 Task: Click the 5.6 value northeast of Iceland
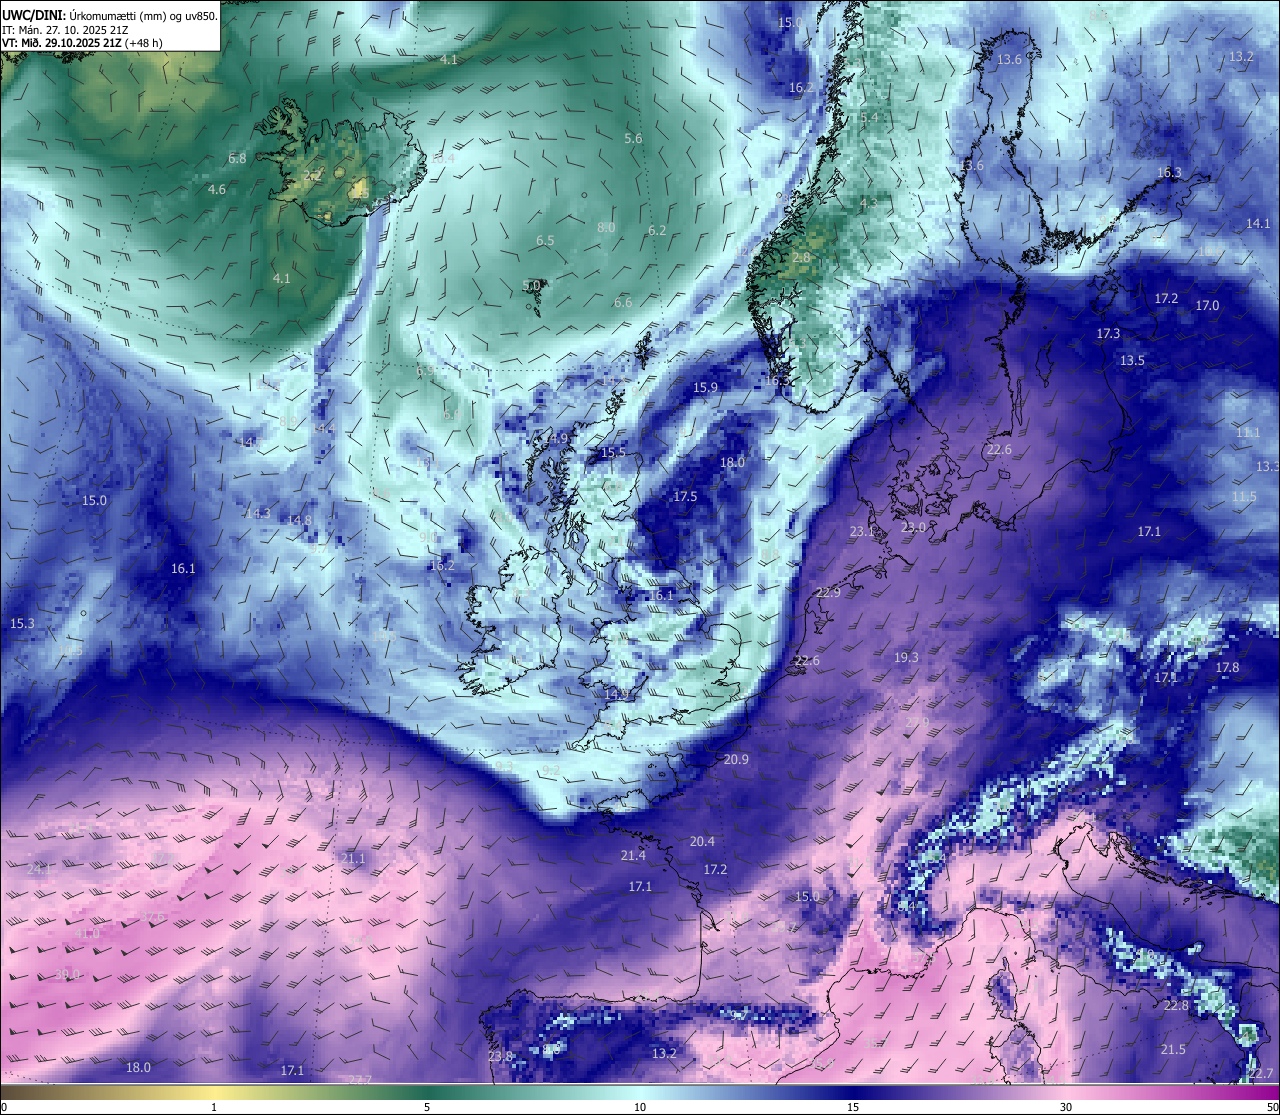pyautogui.click(x=633, y=138)
